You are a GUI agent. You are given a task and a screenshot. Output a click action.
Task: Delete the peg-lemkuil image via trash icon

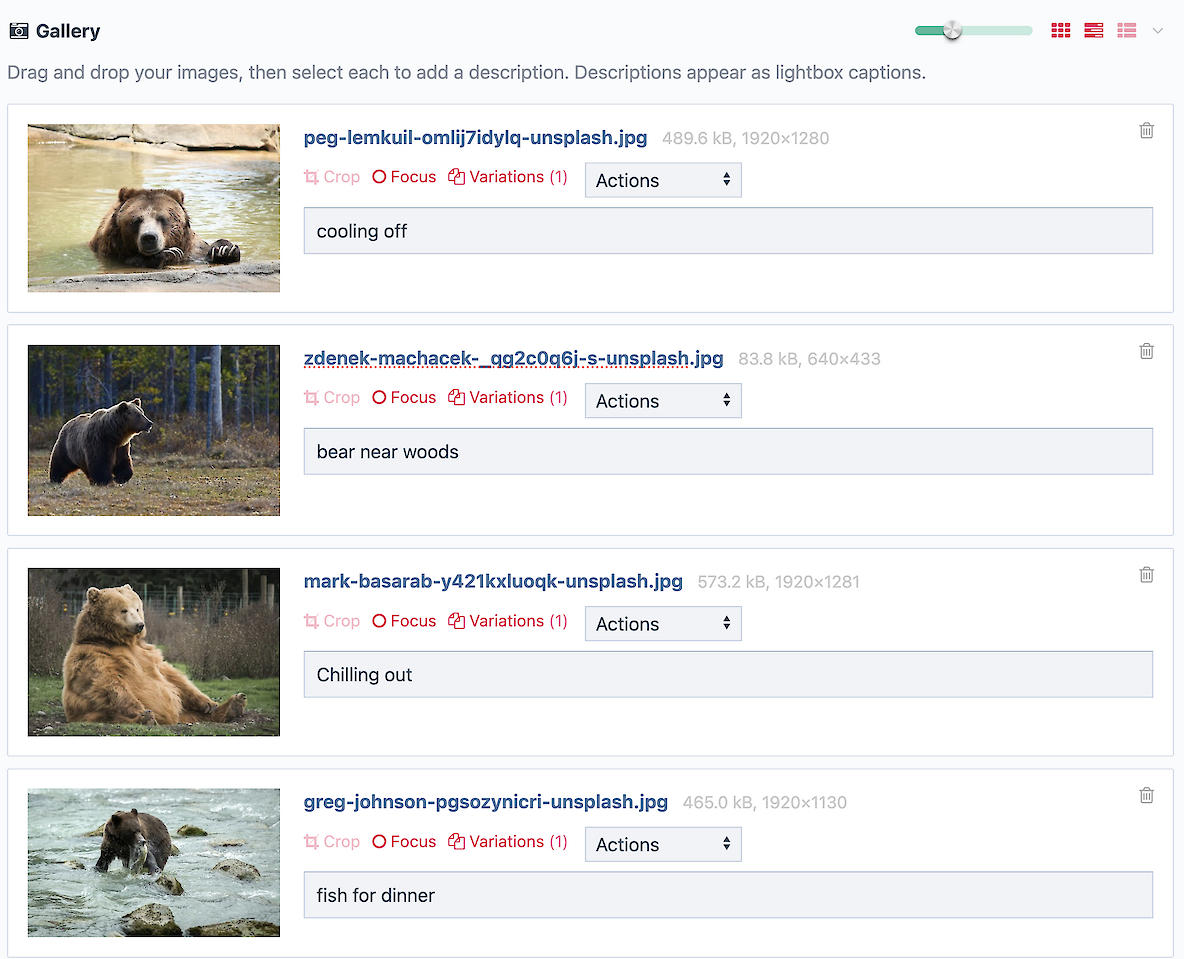(1146, 131)
